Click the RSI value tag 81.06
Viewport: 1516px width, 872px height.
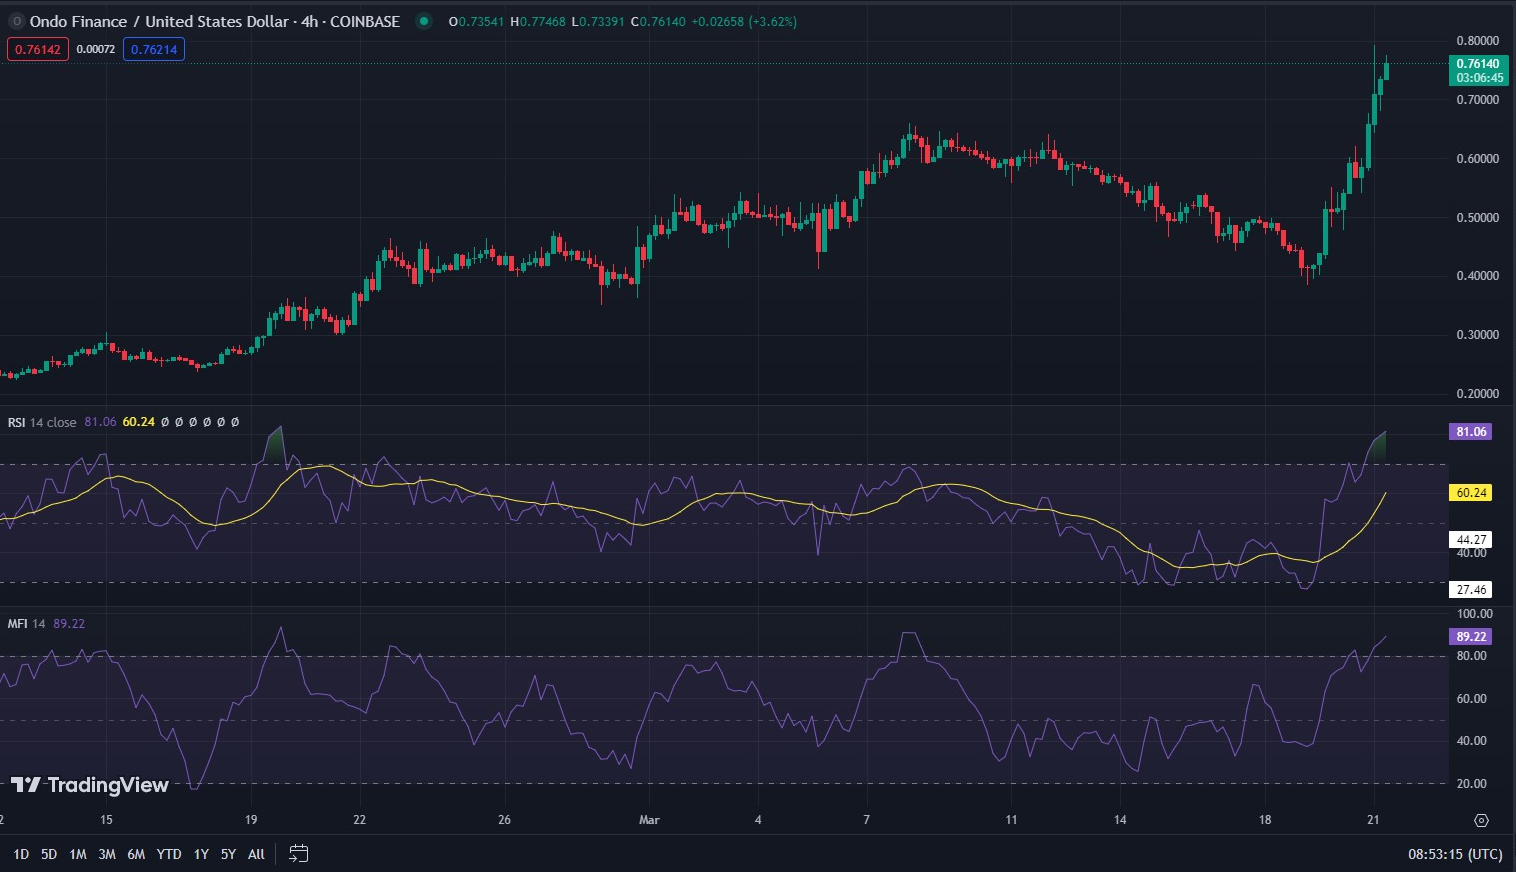1471,432
